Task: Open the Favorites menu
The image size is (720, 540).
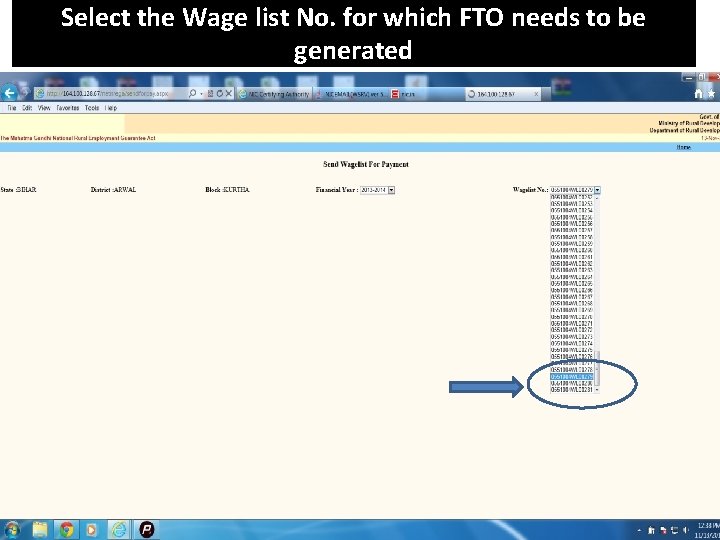Action: 68,108
